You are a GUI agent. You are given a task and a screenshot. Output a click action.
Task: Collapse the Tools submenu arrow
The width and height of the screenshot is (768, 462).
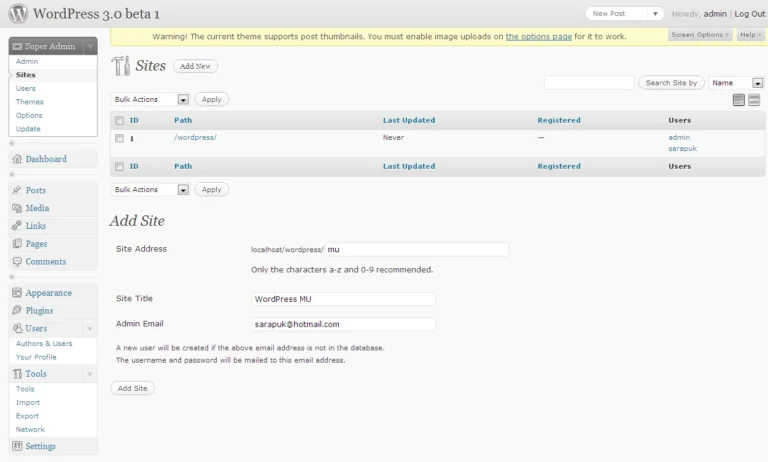(90, 374)
